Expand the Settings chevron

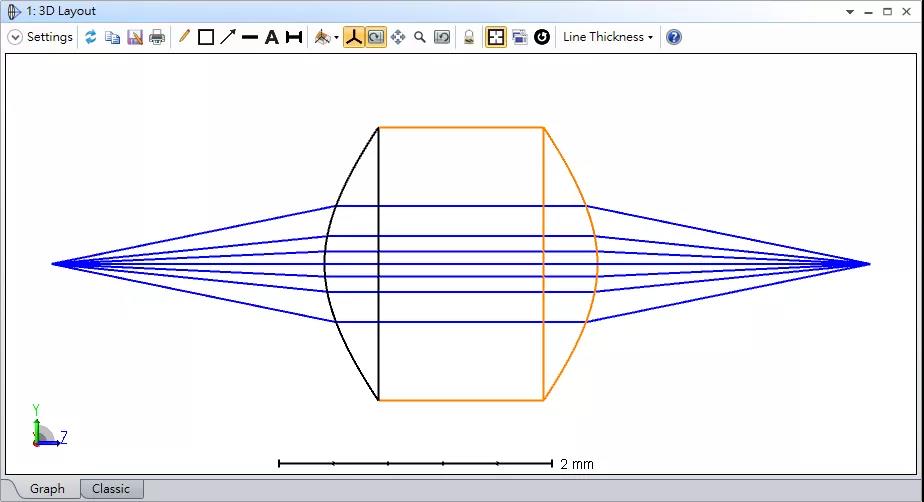(x=15, y=37)
